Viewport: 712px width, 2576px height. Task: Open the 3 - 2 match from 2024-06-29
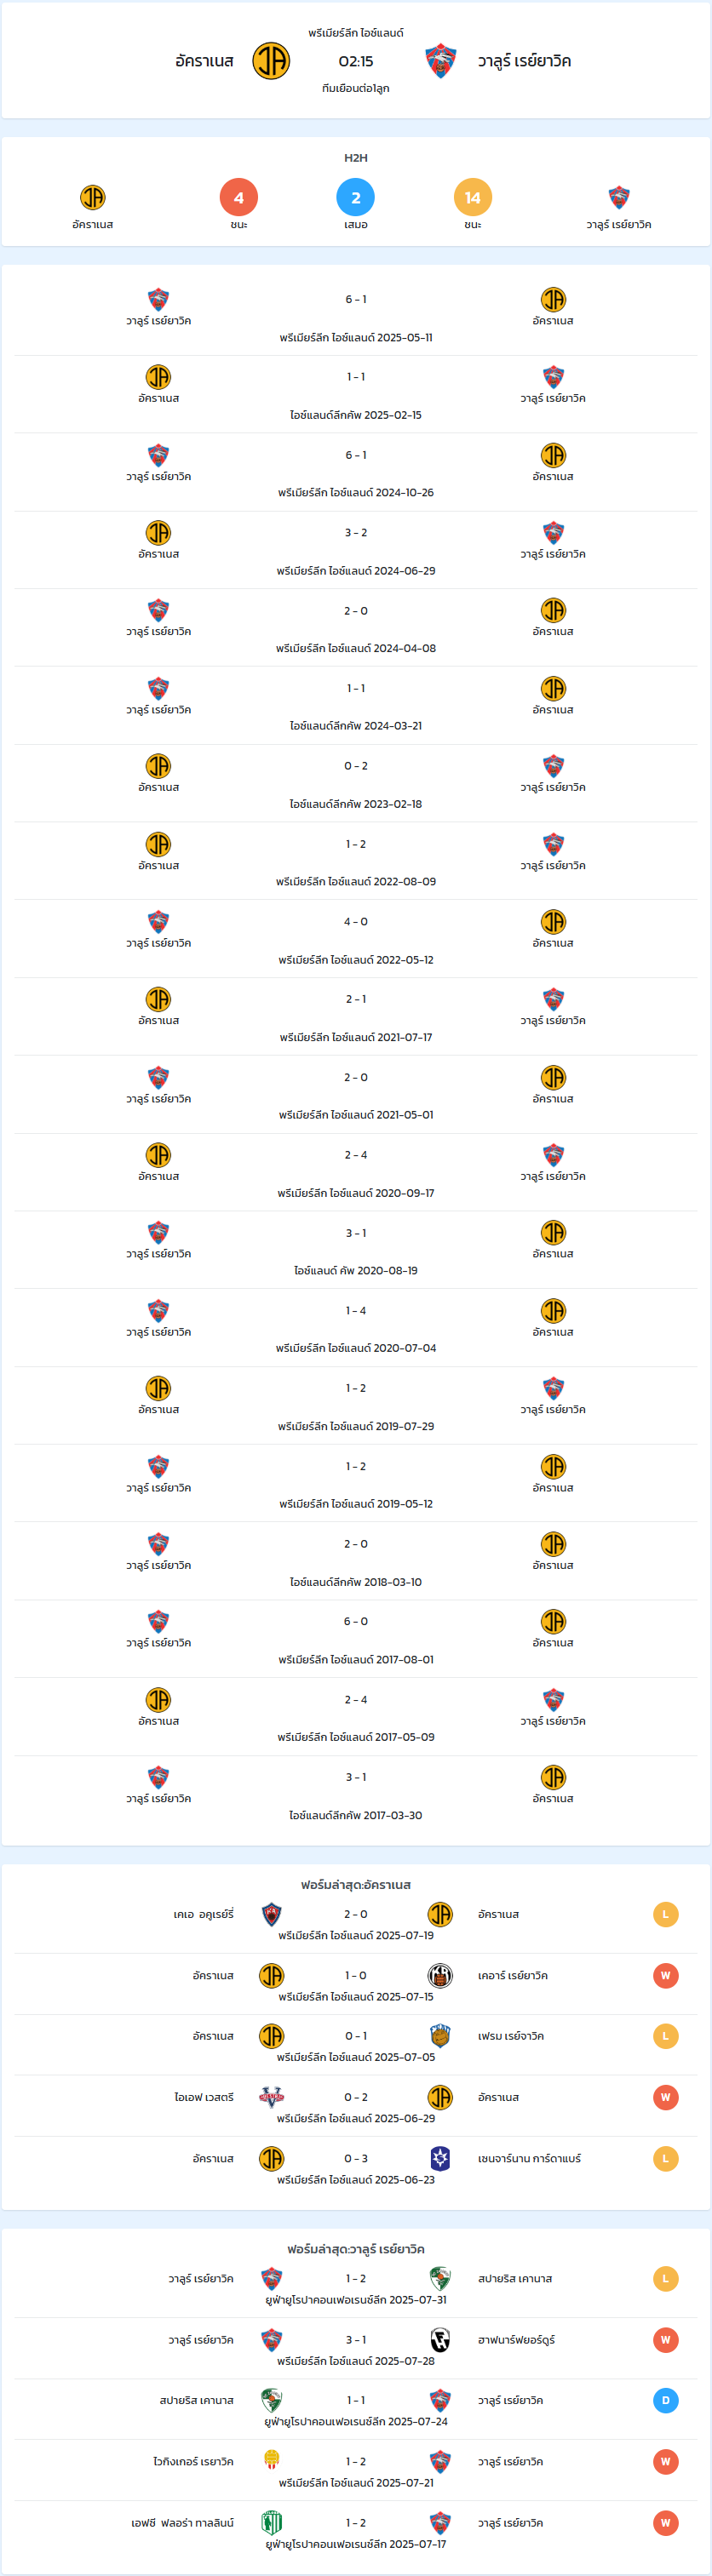(x=356, y=550)
